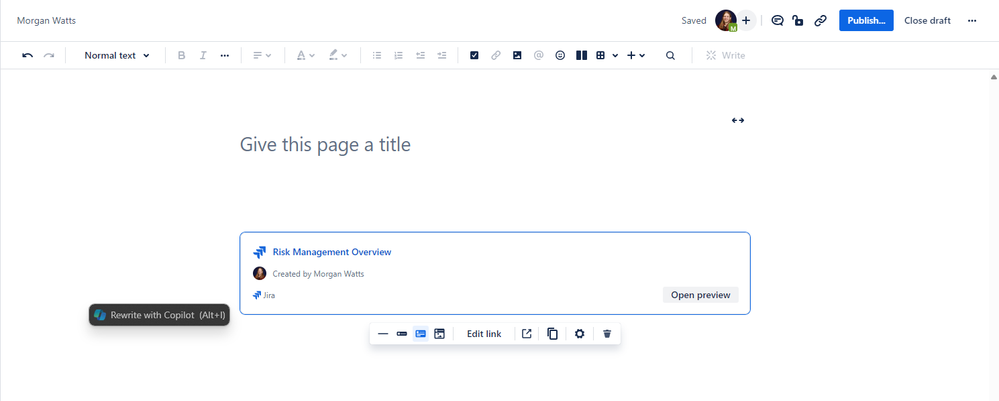Toggle italic formatting
Screen dimensions: 999x401
[203, 55]
